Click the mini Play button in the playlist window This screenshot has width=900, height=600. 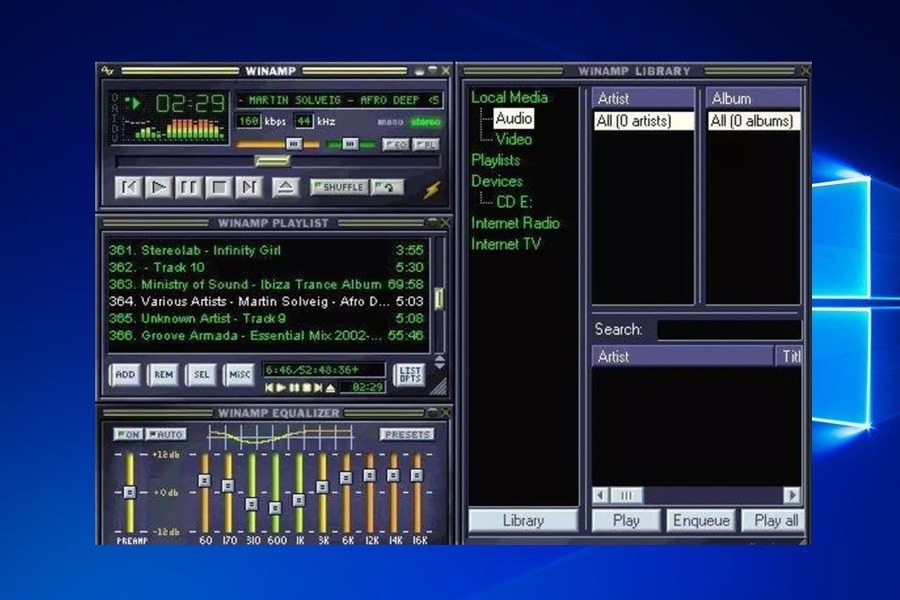click(281, 388)
